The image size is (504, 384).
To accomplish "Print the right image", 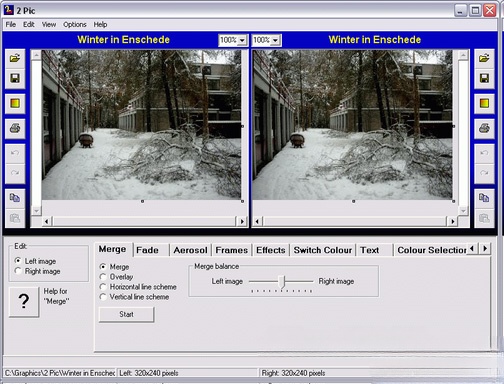I will tap(484, 128).
